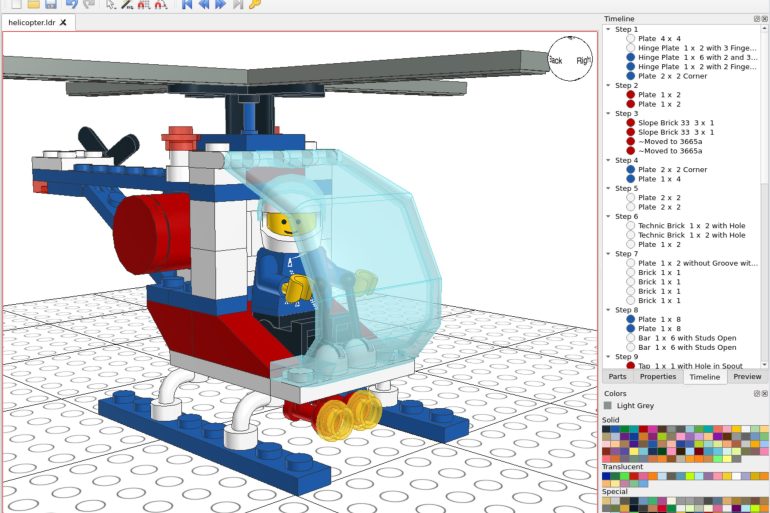Viewport: 770px width, 513px height.
Task: Switch to the Parts tab
Action: [x=617, y=377]
